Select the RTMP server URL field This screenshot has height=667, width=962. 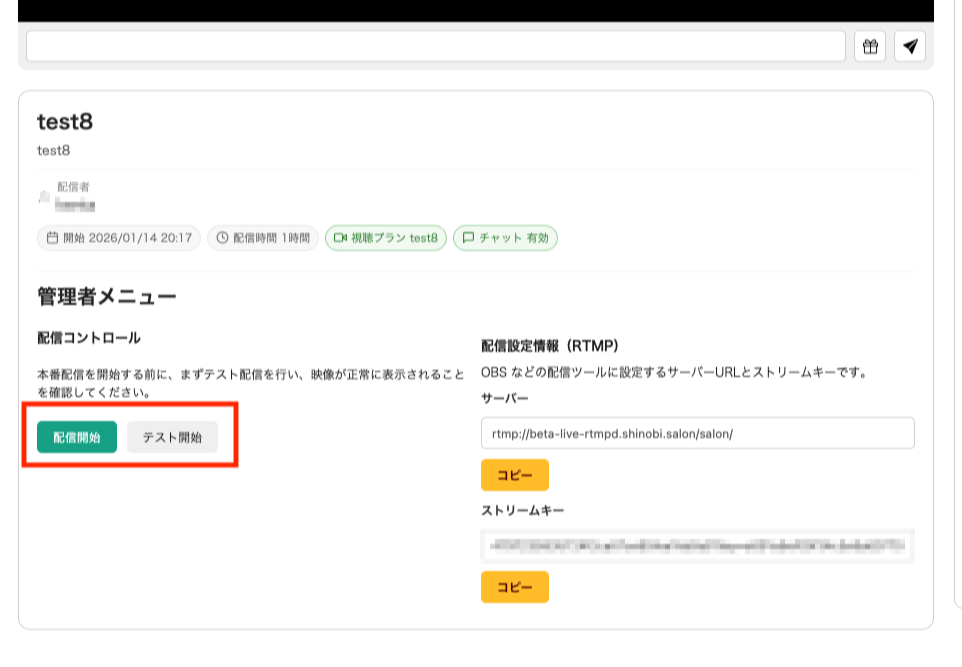click(x=697, y=433)
